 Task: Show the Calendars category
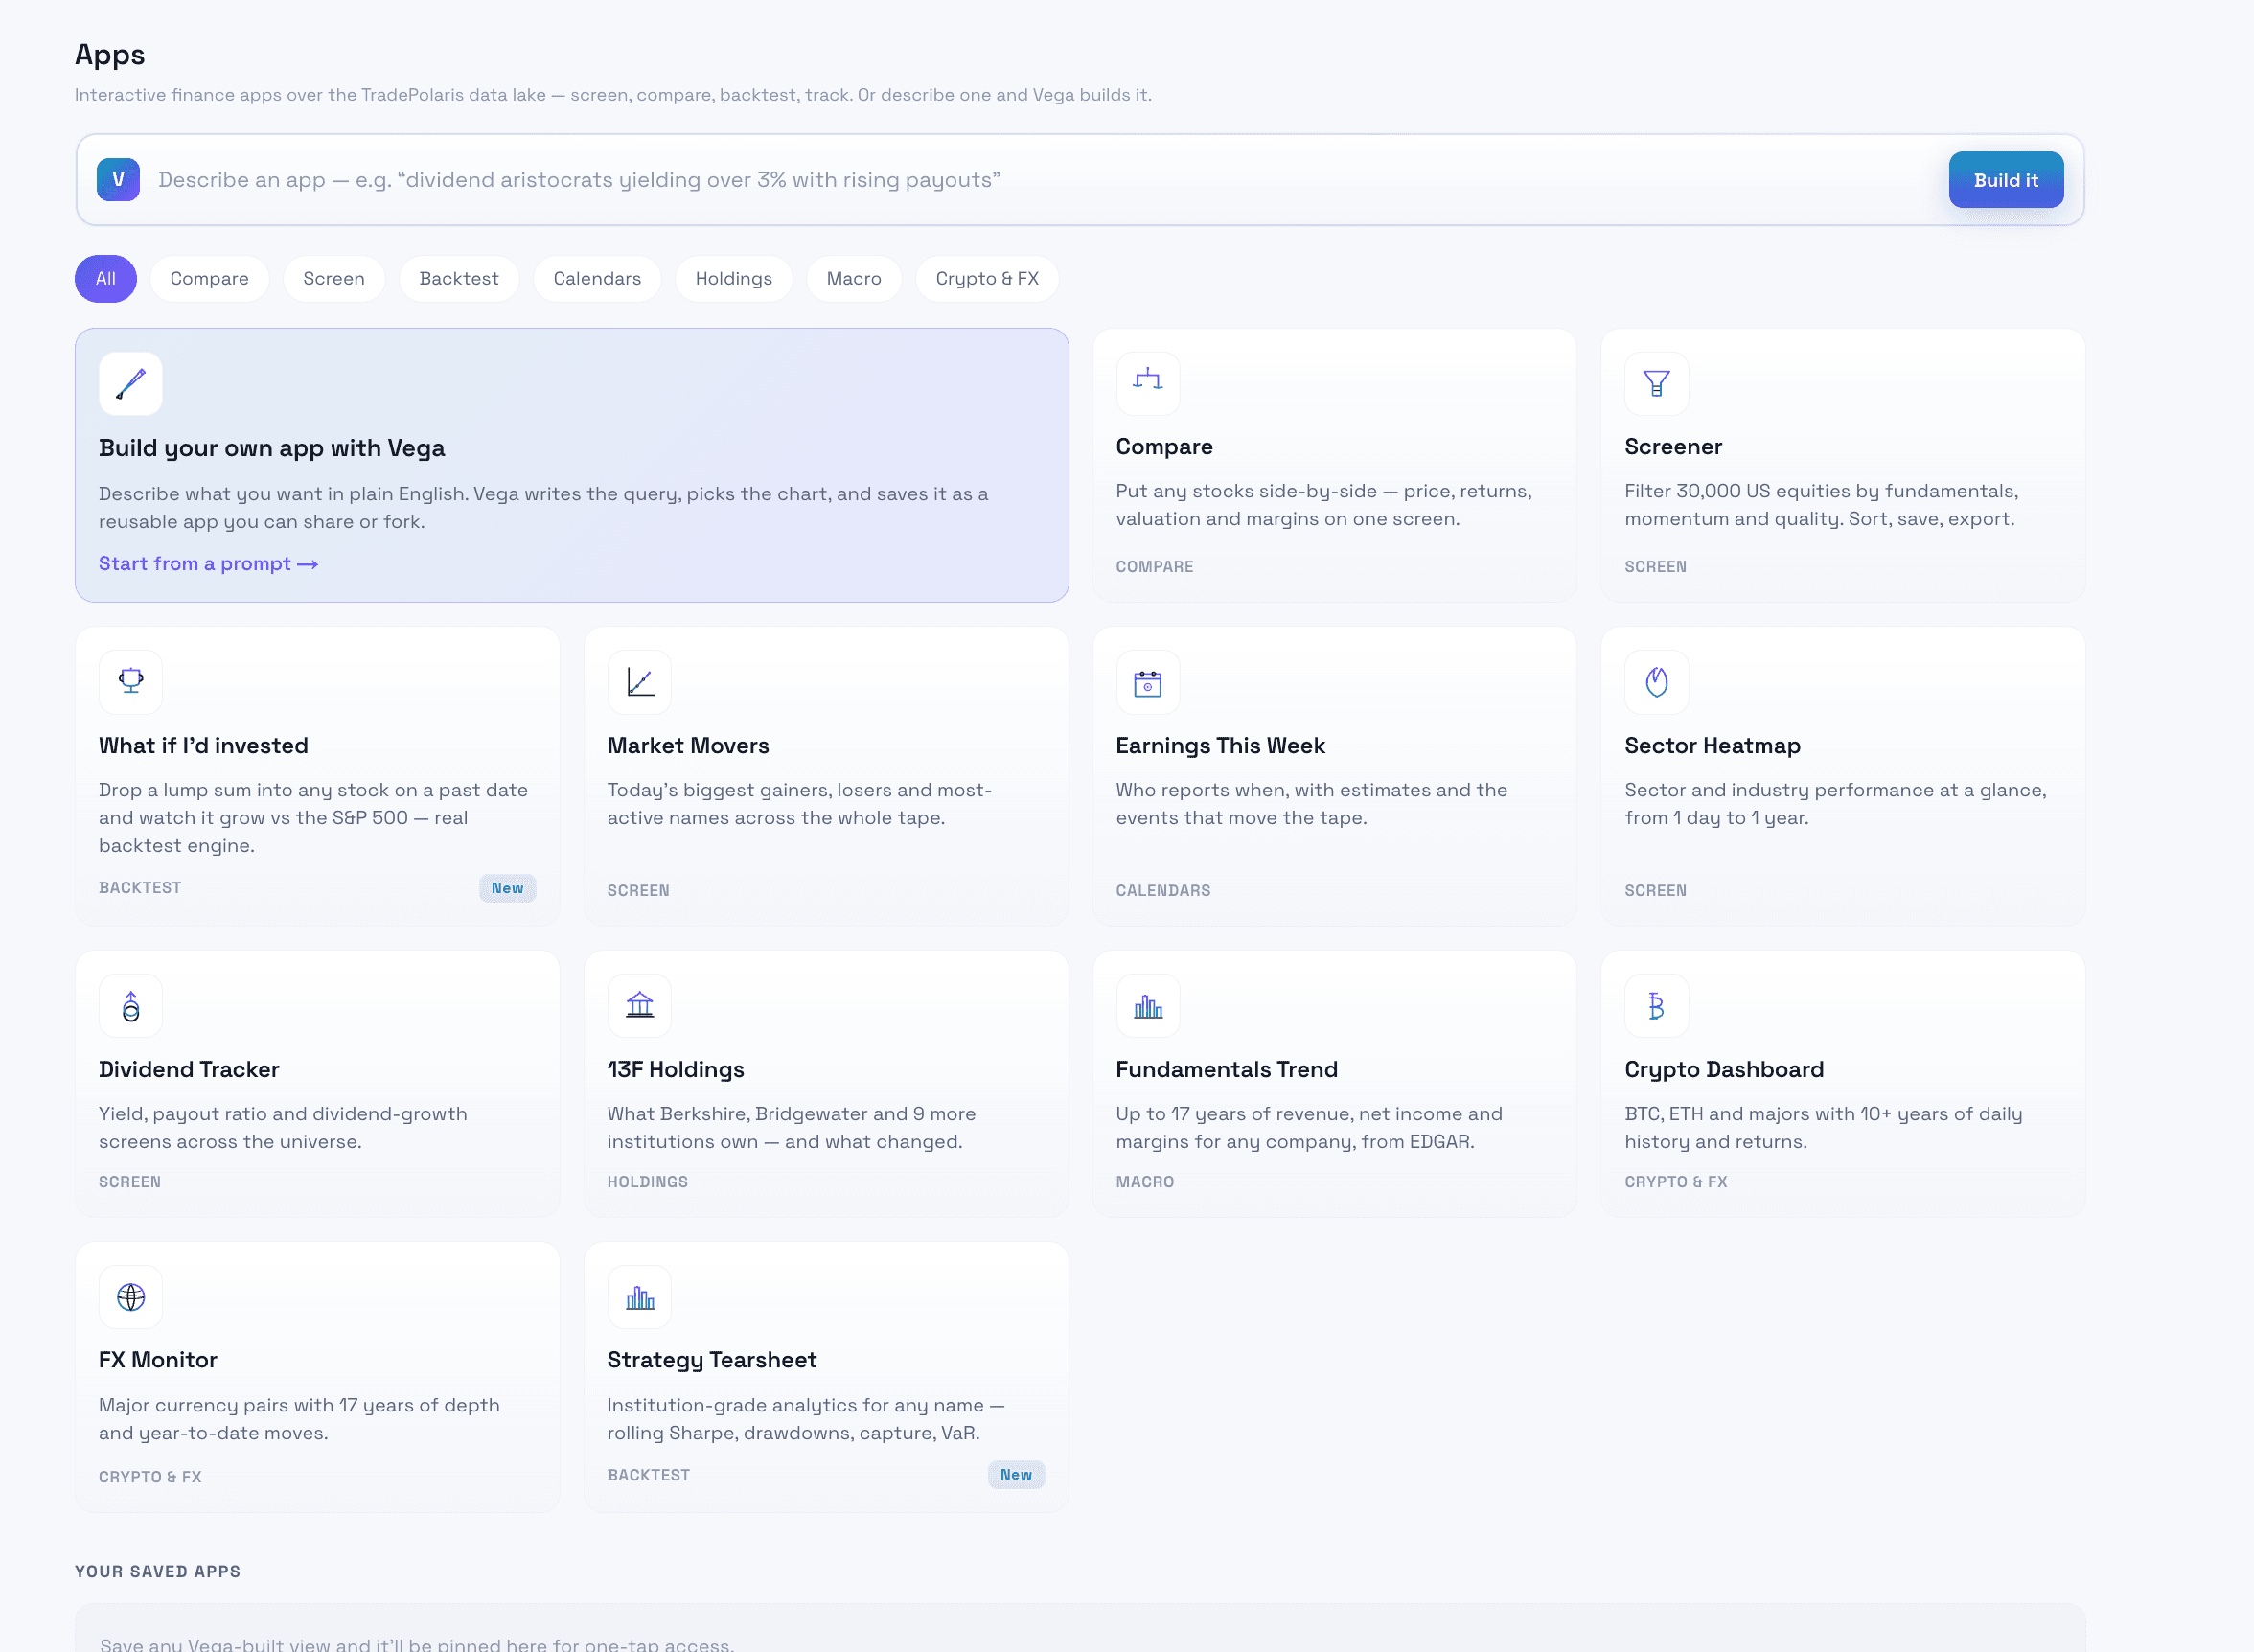(597, 279)
